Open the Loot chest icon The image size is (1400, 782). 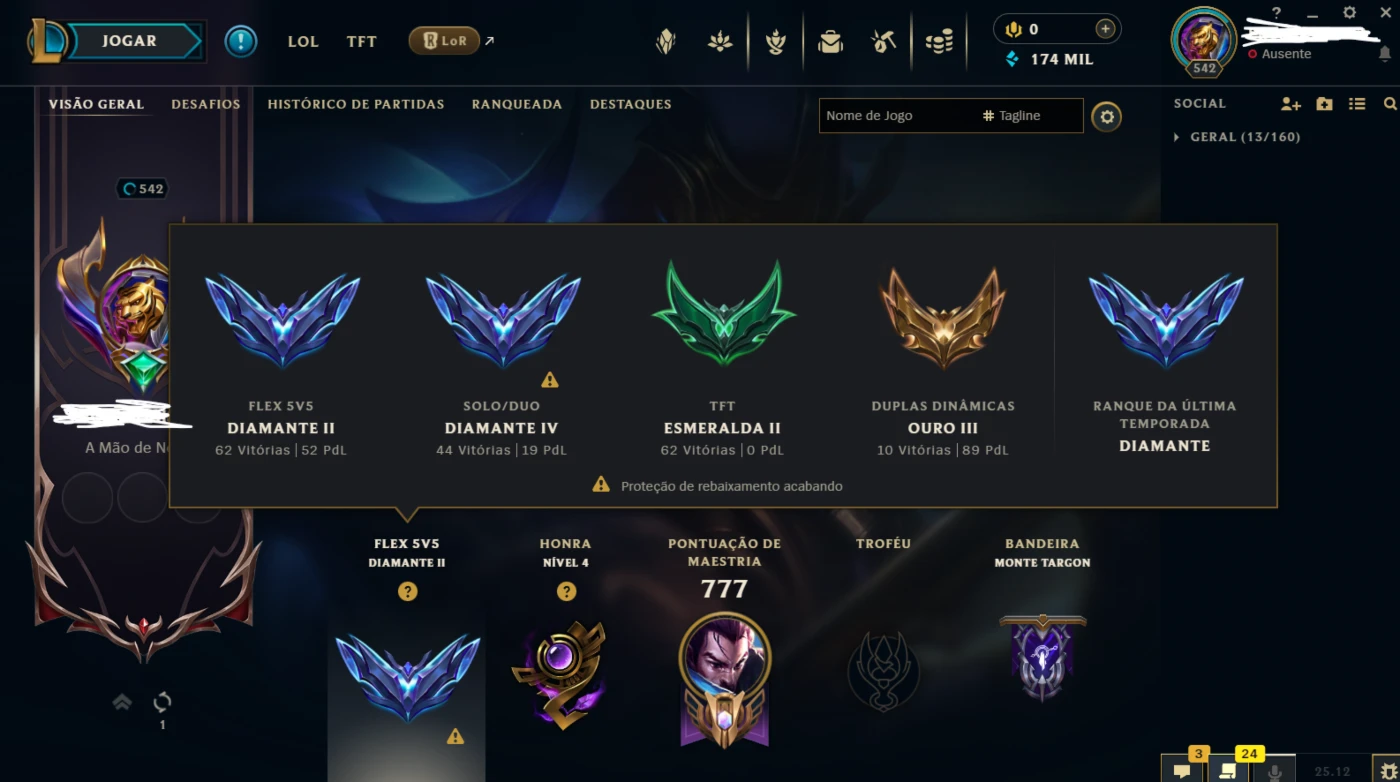884,42
